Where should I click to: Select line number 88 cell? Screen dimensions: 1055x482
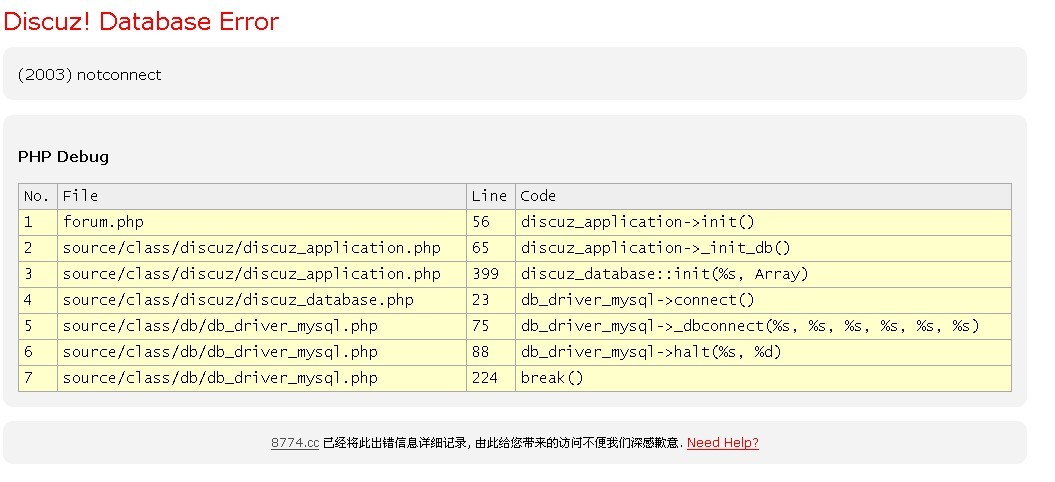click(x=490, y=353)
